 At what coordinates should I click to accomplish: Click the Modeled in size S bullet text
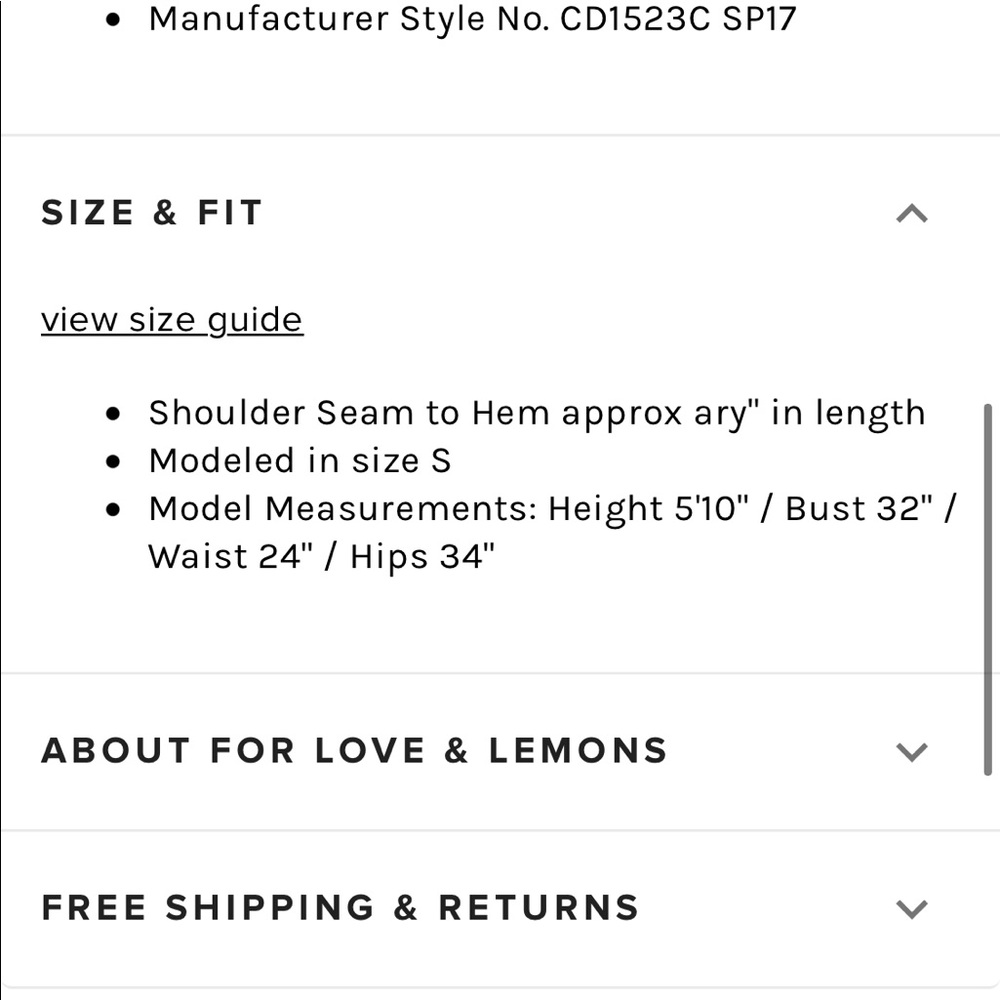[x=300, y=460]
